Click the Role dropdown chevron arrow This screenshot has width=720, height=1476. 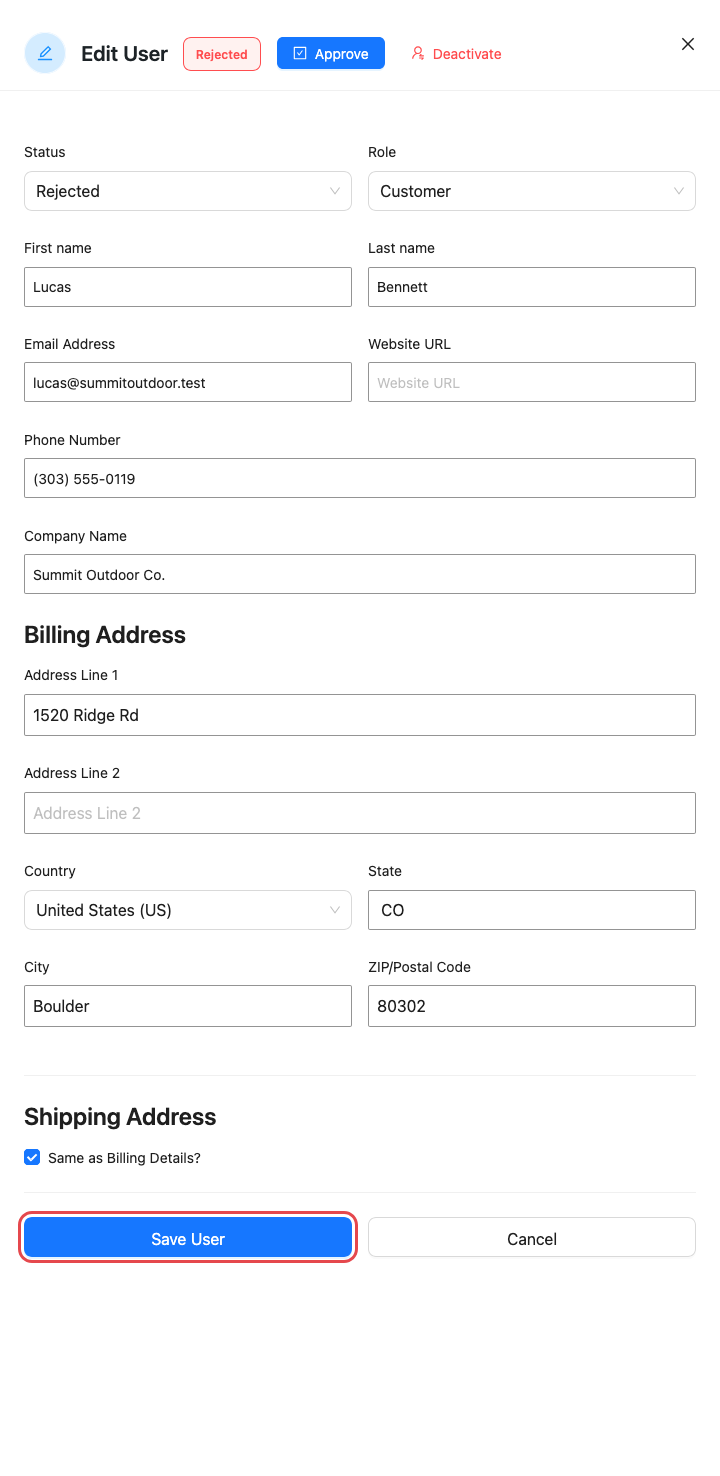(679, 191)
